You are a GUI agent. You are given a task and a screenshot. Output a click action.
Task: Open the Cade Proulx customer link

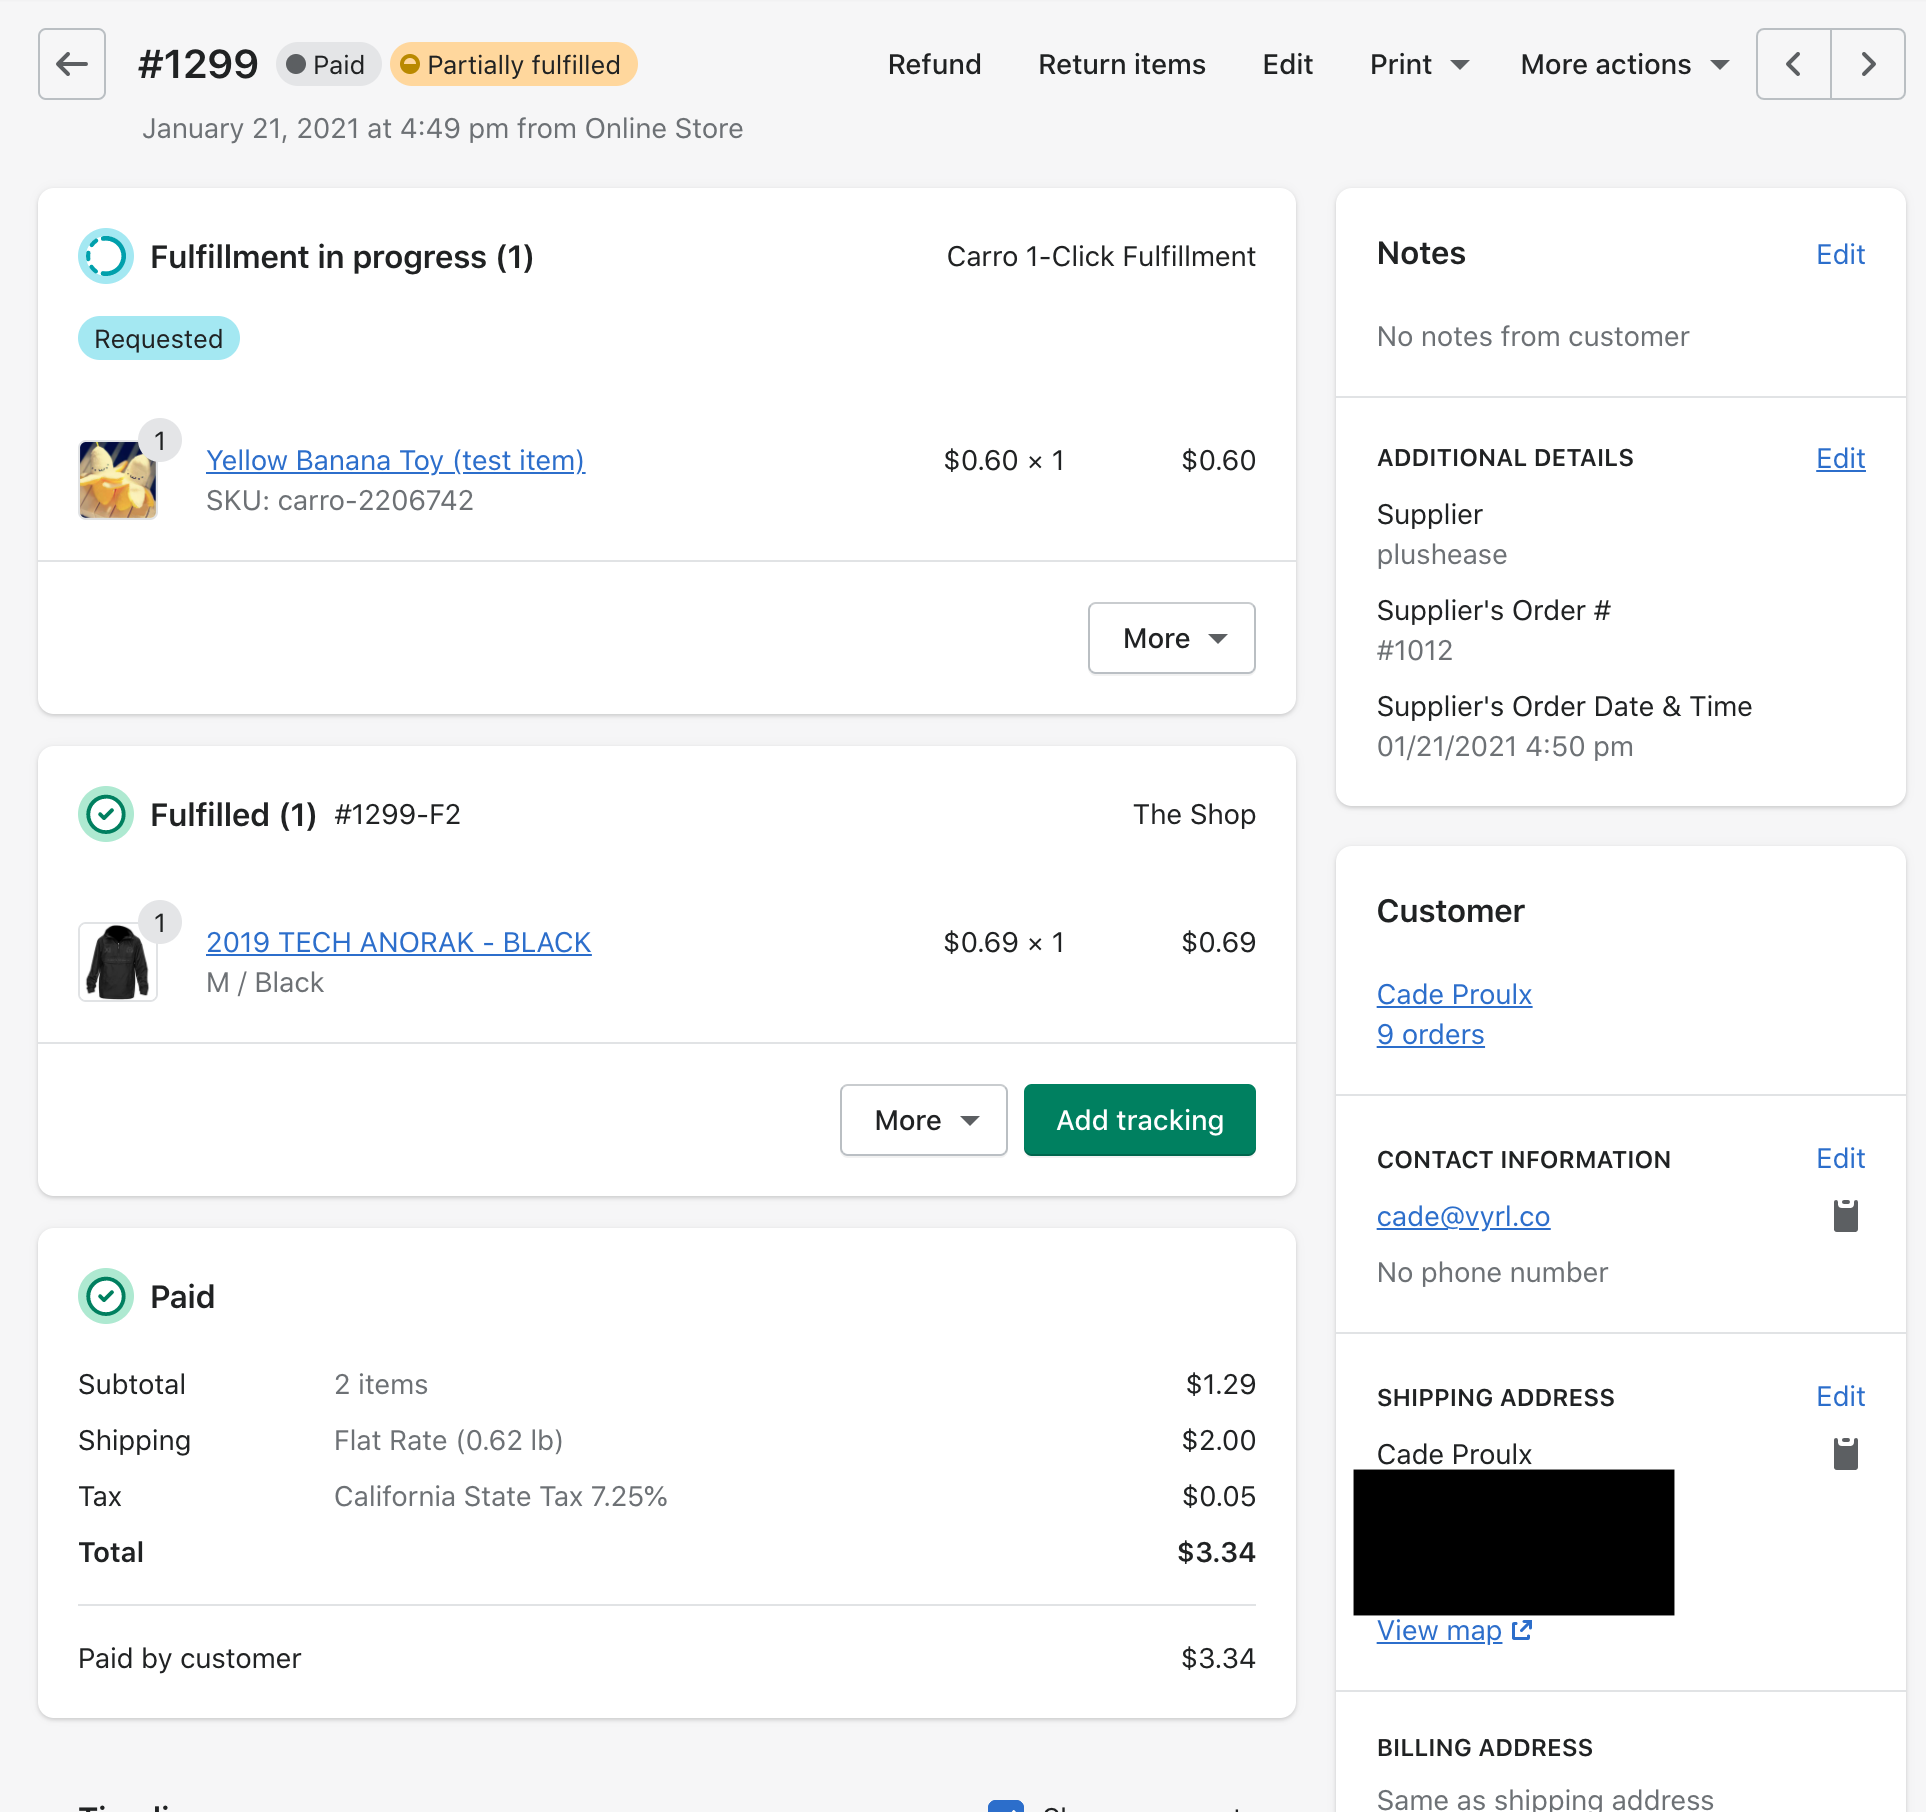tap(1454, 994)
